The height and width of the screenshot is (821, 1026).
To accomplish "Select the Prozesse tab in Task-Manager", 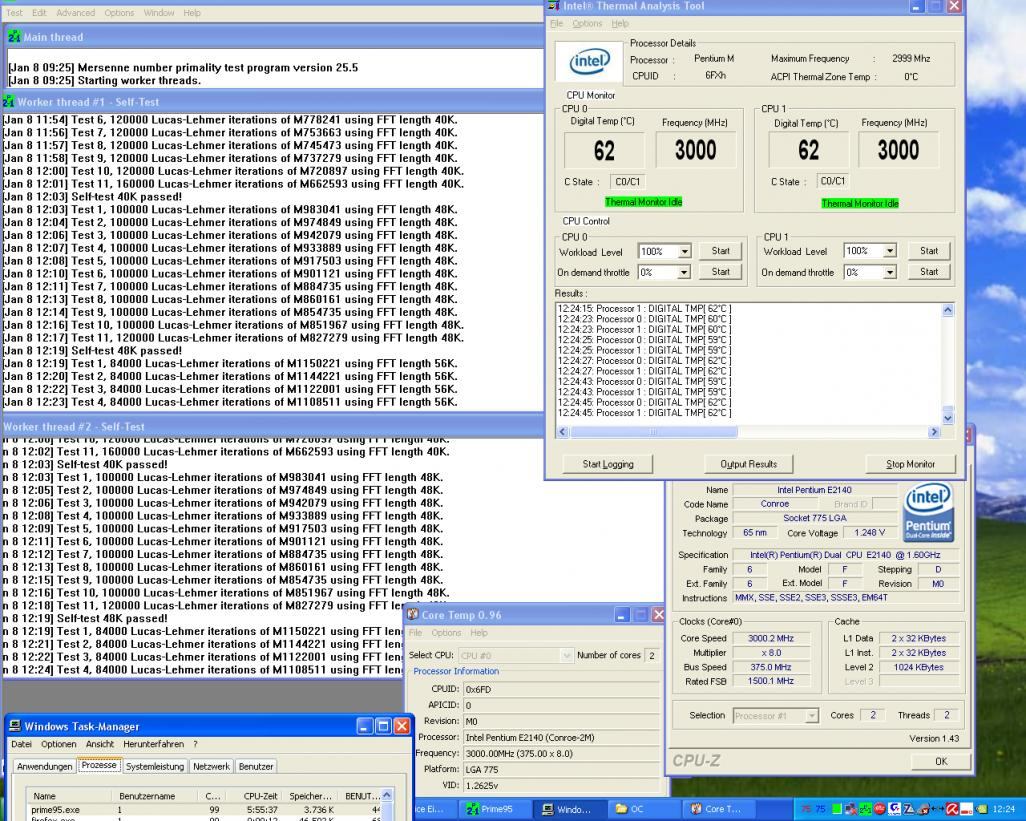I will (99, 765).
